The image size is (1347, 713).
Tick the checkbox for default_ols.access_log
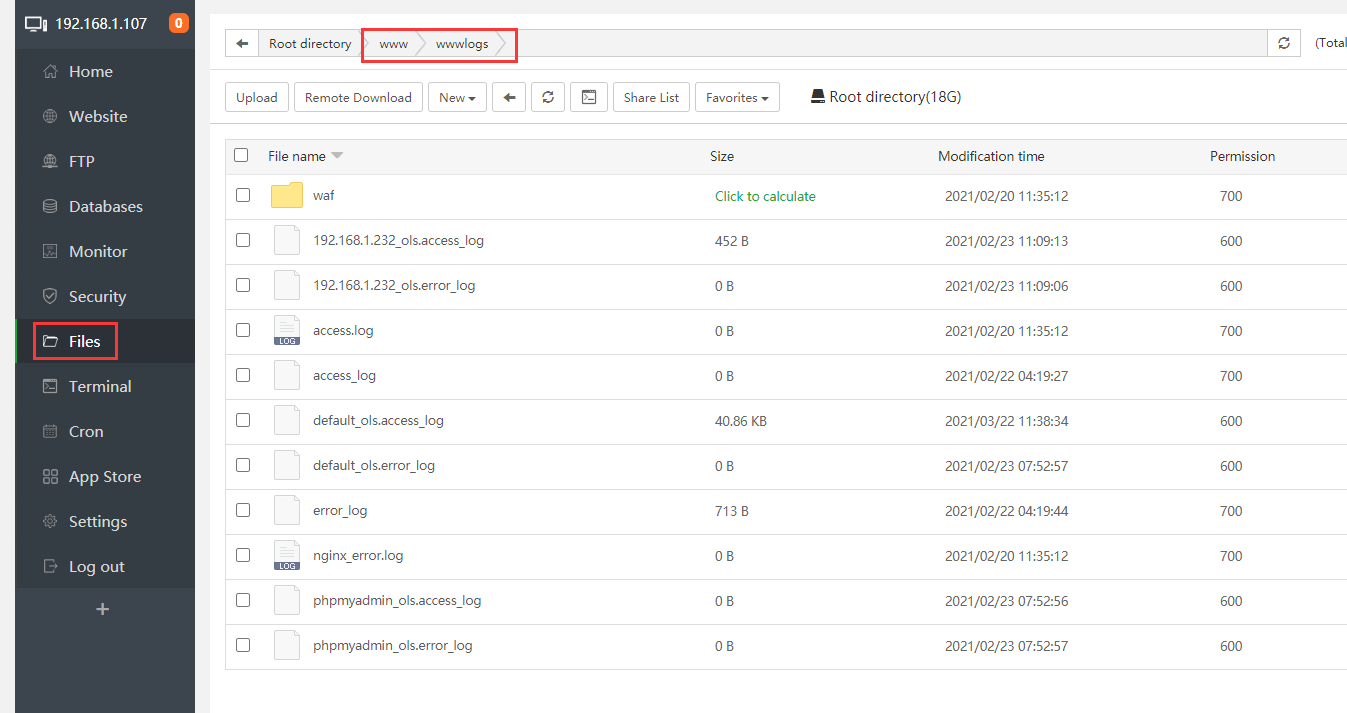[x=242, y=420]
